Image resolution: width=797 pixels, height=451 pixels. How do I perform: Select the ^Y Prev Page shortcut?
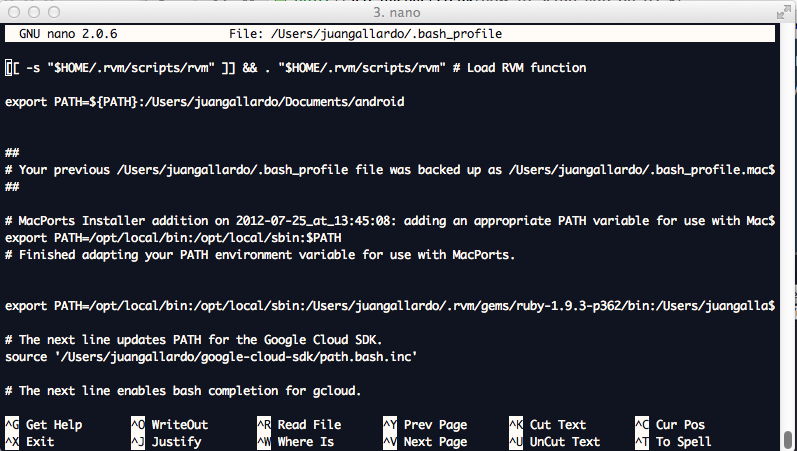[x=425, y=425]
